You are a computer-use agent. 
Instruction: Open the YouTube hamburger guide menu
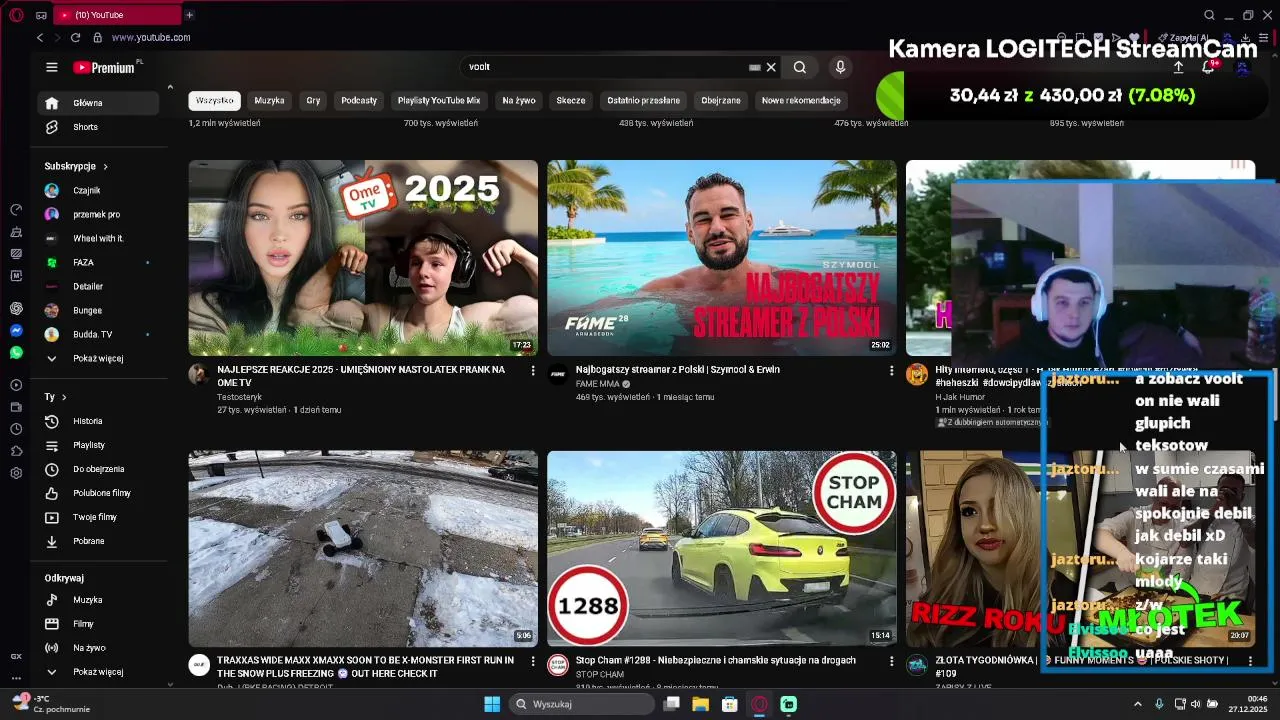click(52, 67)
